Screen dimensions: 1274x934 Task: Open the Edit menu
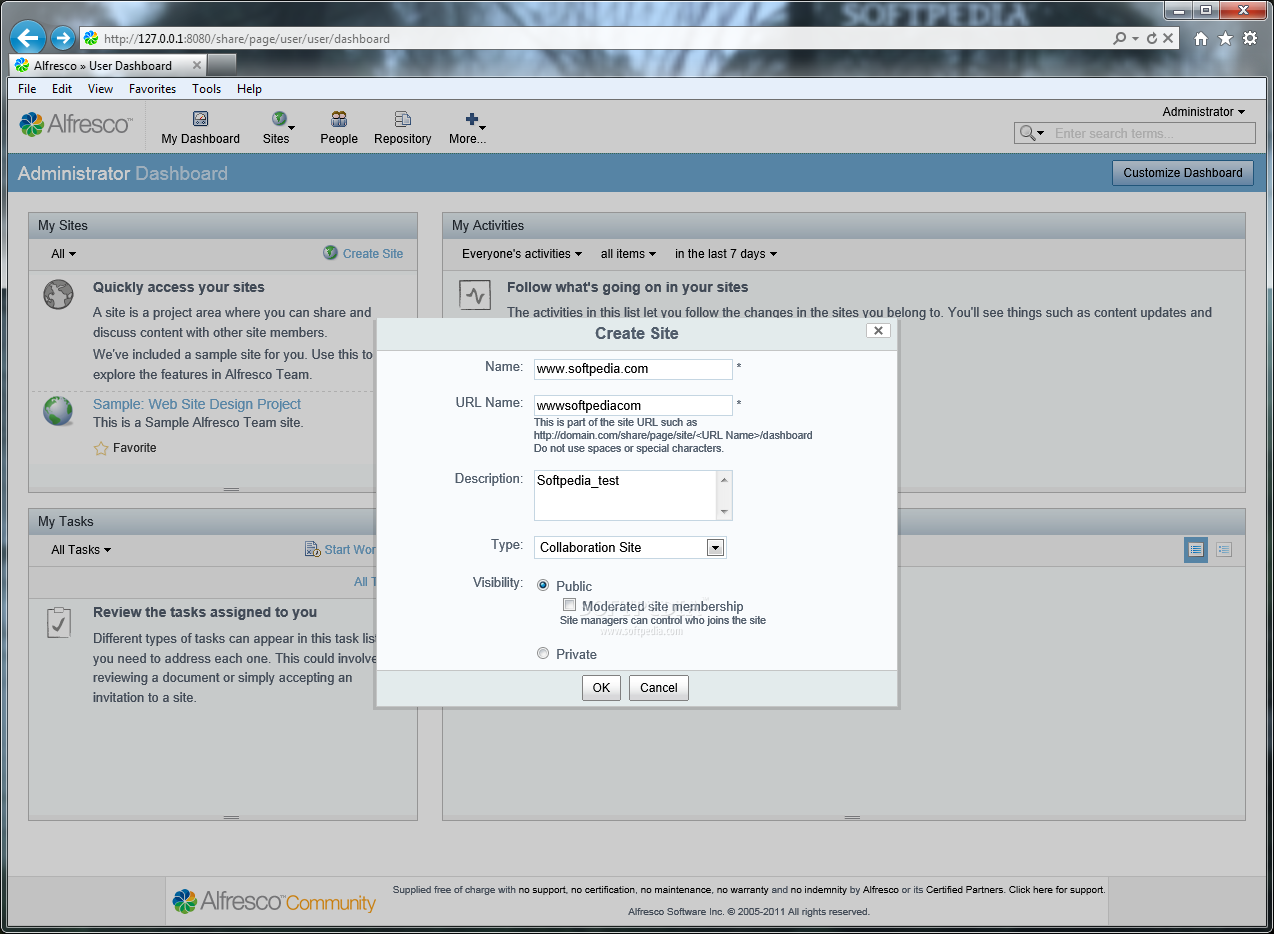[62, 89]
